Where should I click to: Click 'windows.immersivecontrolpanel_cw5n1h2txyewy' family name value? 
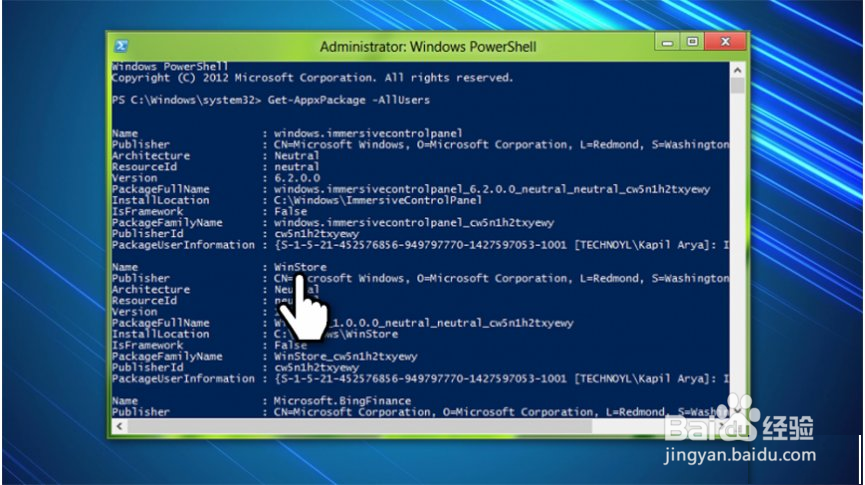click(414, 223)
